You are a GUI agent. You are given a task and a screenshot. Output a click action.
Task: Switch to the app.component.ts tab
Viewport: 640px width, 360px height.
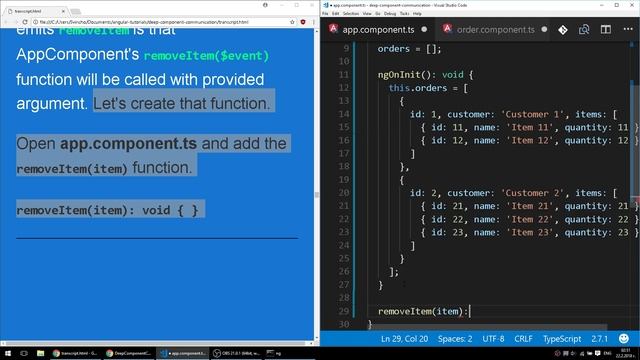click(x=378, y=29)
